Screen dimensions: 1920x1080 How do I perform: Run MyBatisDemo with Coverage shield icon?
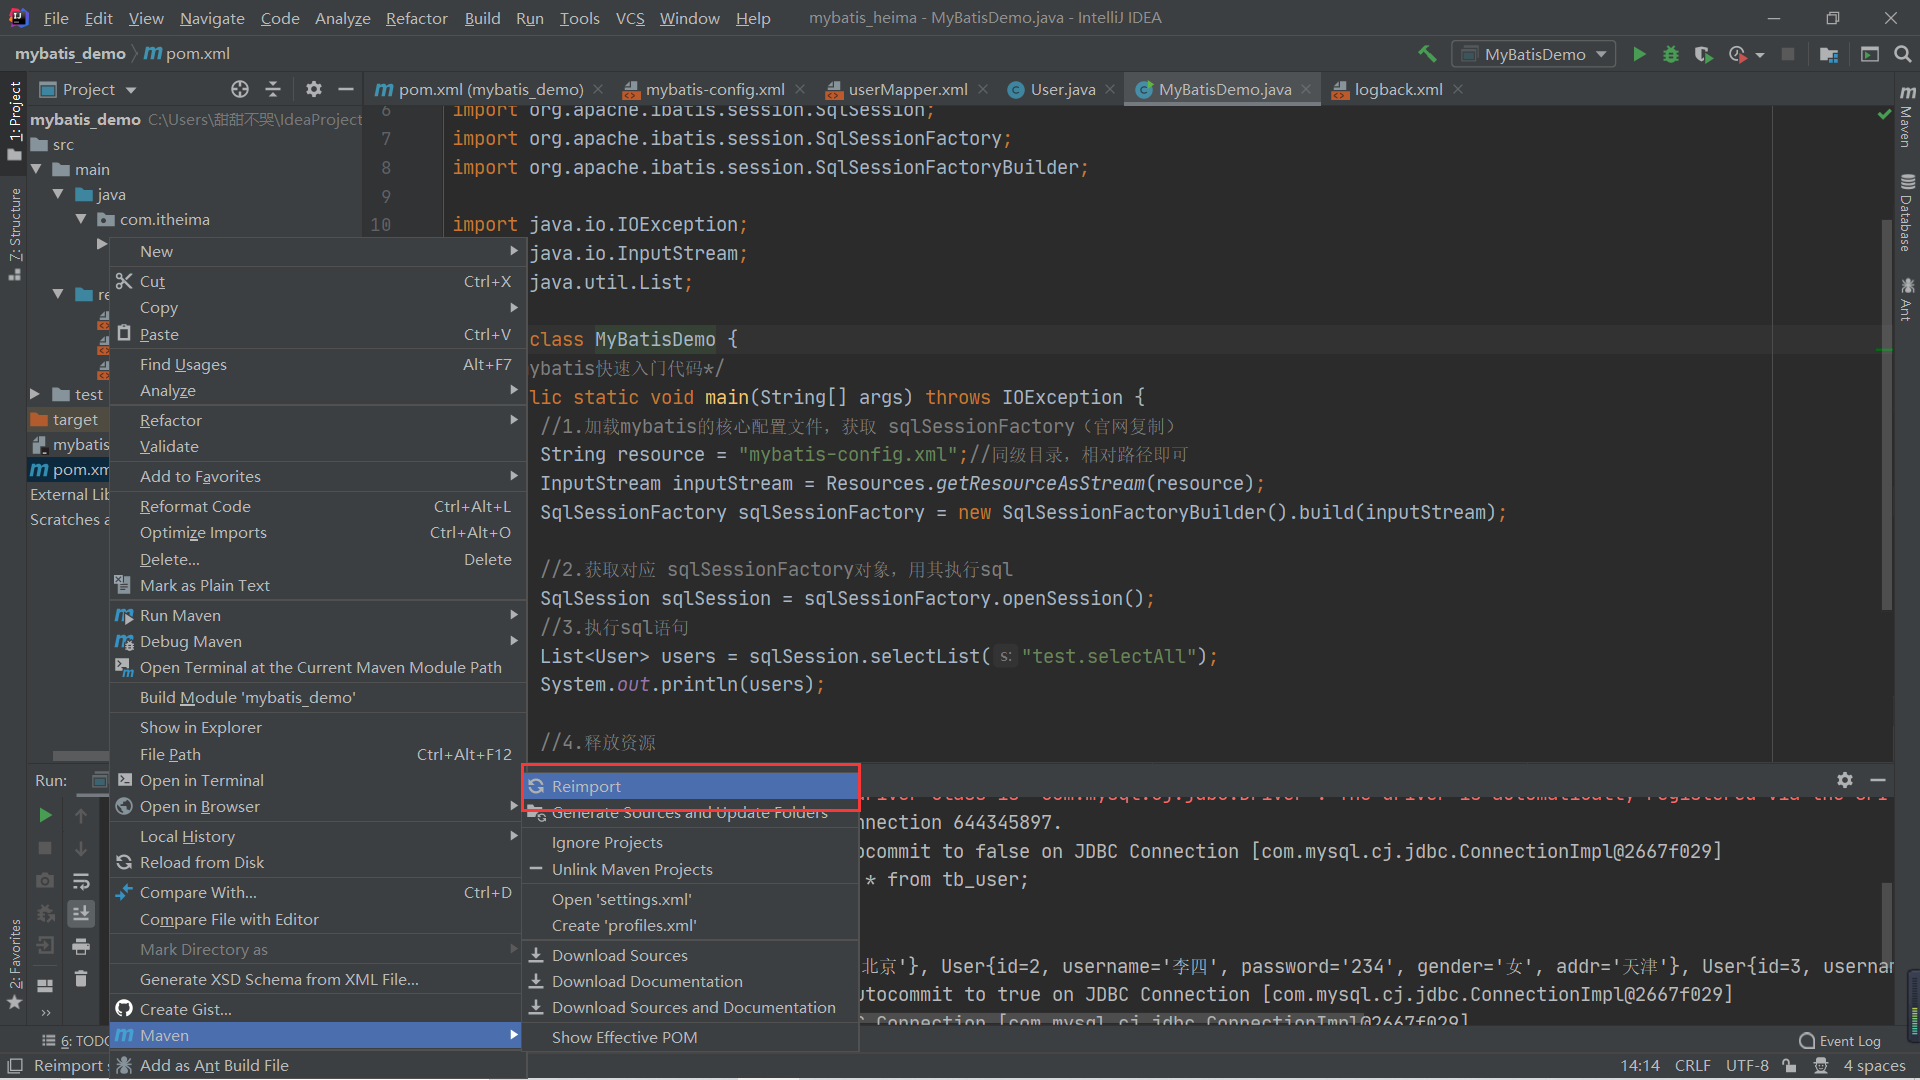click(x=1702, y=54)
